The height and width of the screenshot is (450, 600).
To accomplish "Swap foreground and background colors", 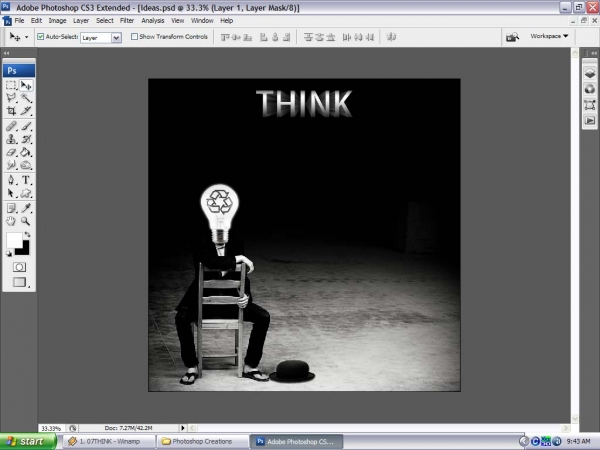I will pos(27,234).
